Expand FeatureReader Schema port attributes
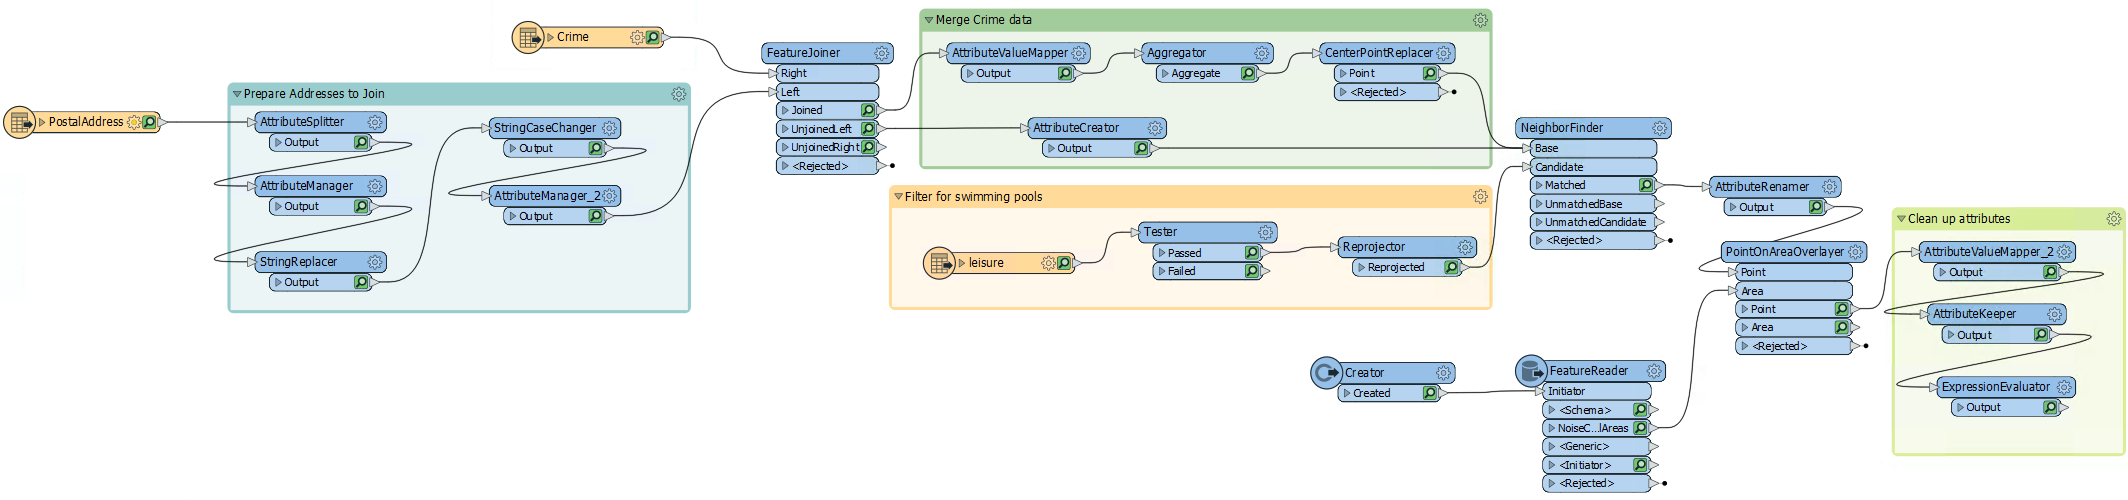The width and height of the screenshot is (2128, 500). (x=1552, y=410)
